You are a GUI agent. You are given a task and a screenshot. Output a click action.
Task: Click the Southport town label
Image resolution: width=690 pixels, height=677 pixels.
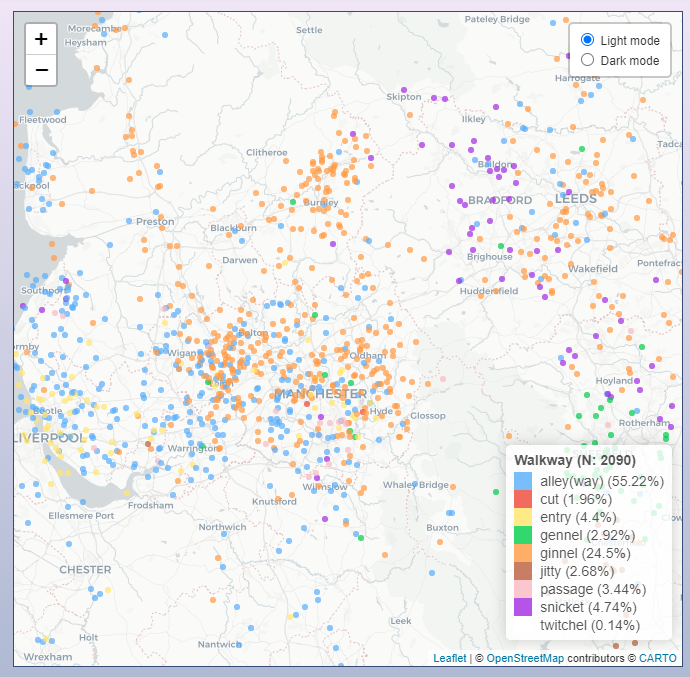click(44, 291)
